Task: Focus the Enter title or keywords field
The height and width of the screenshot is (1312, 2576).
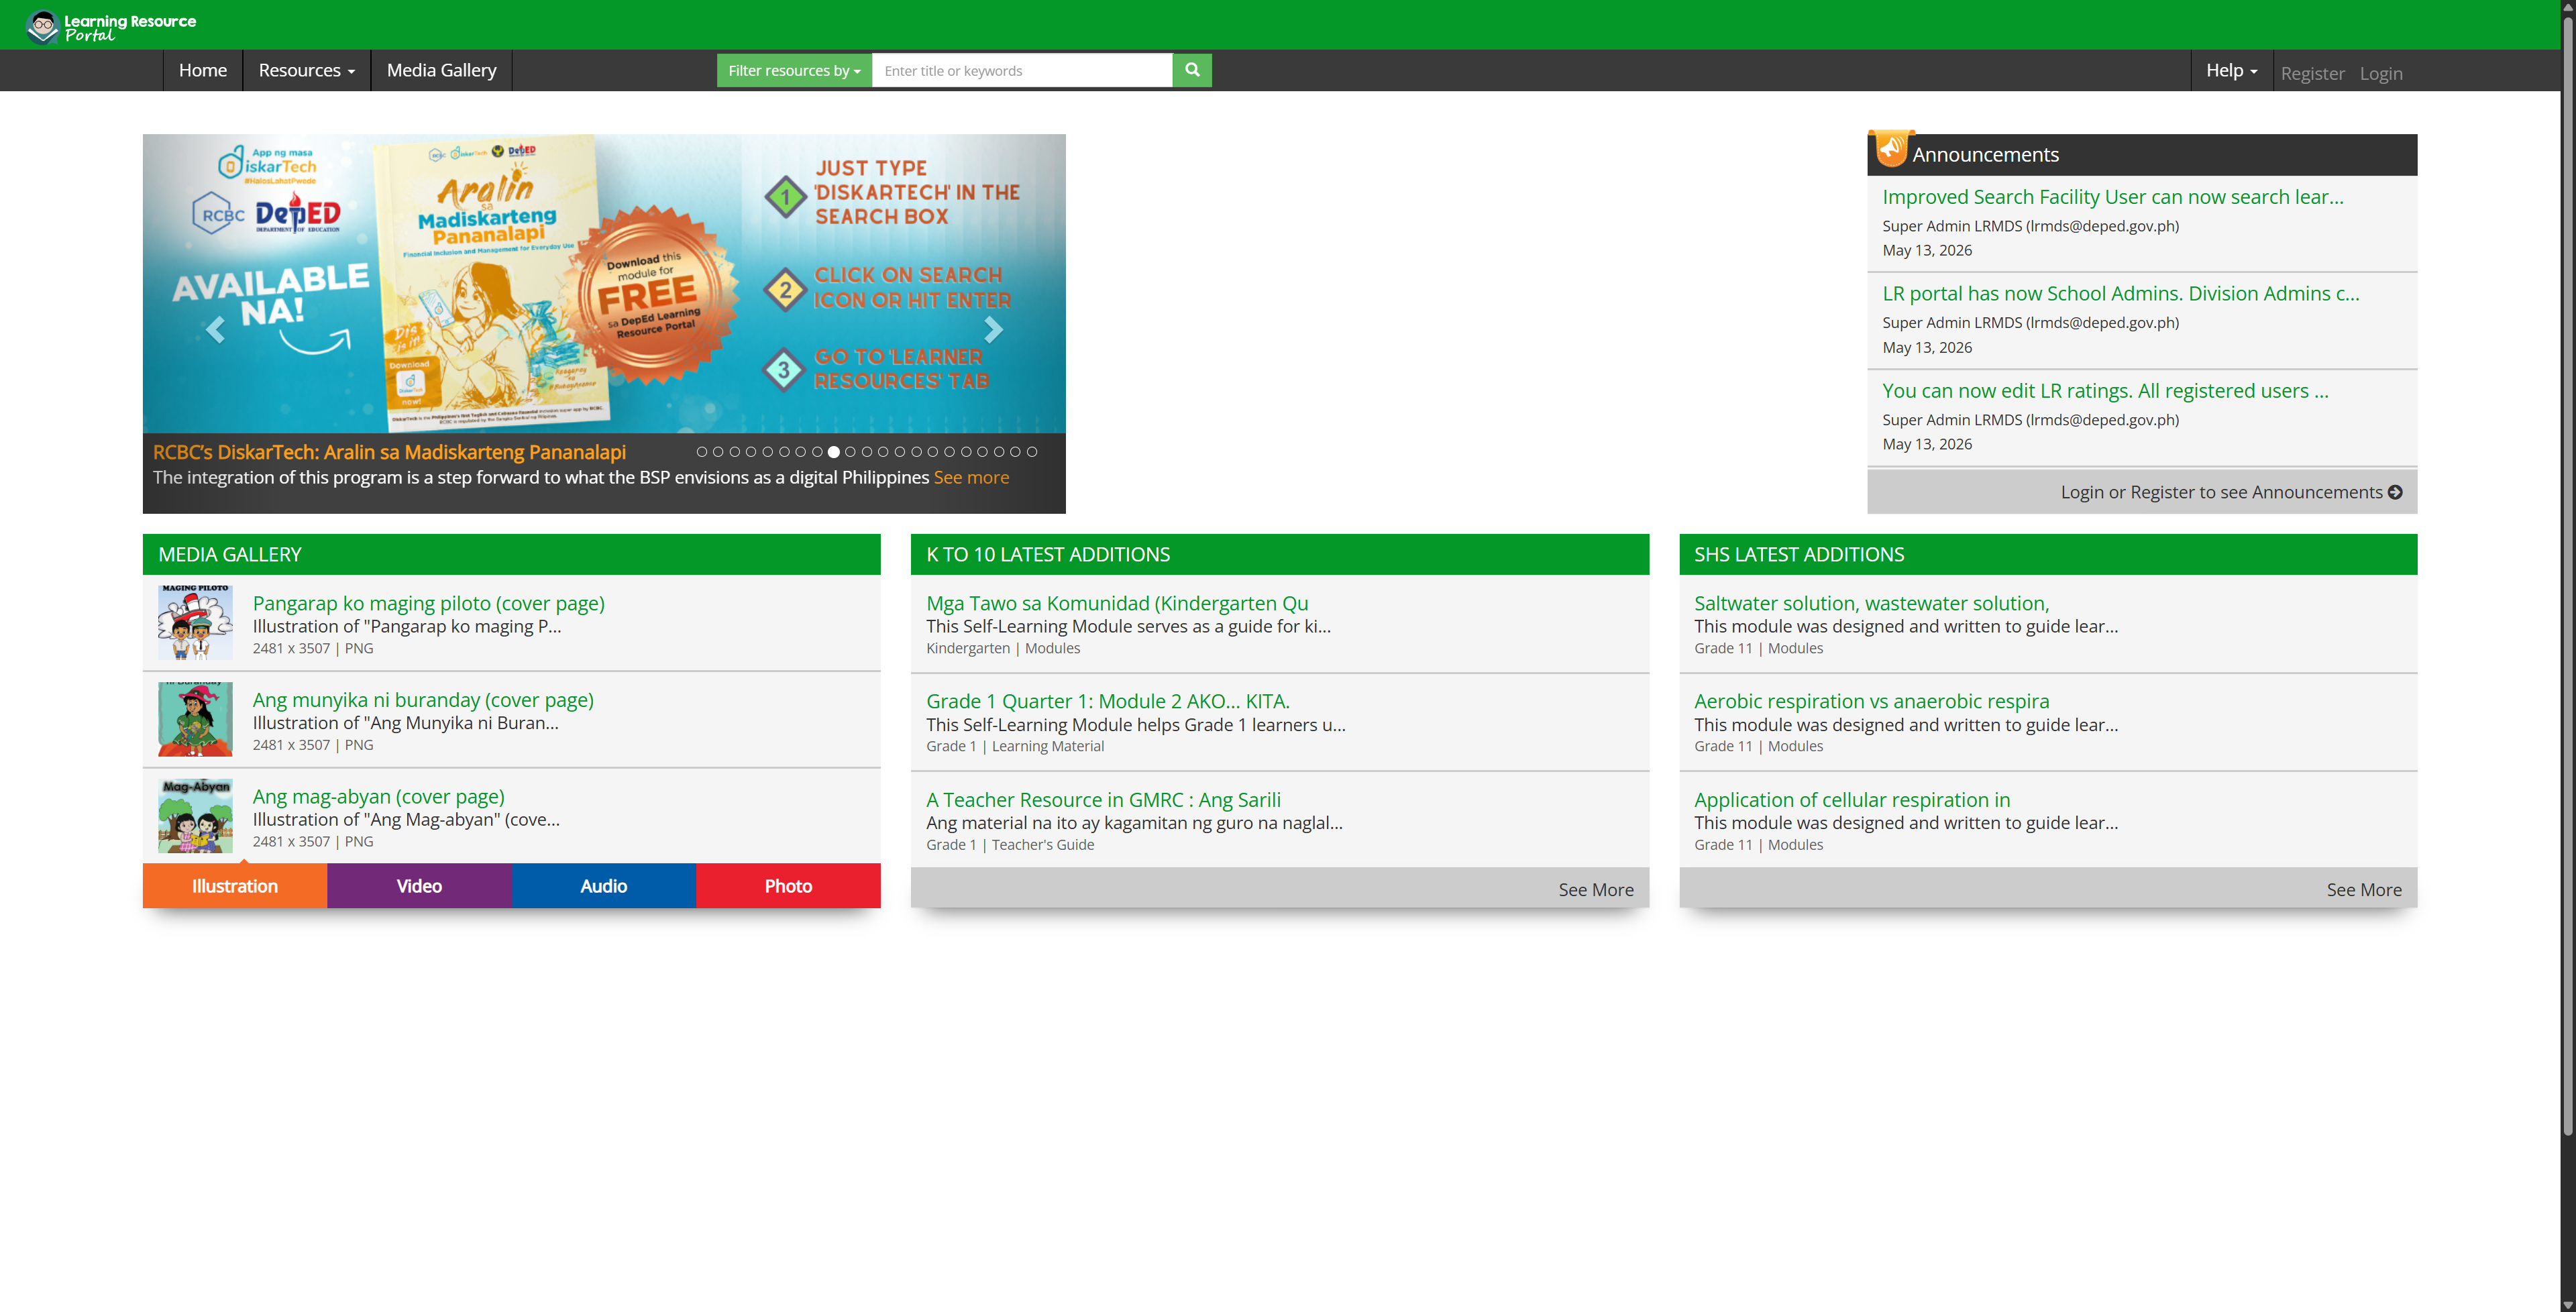Action: pos(1022,70)
